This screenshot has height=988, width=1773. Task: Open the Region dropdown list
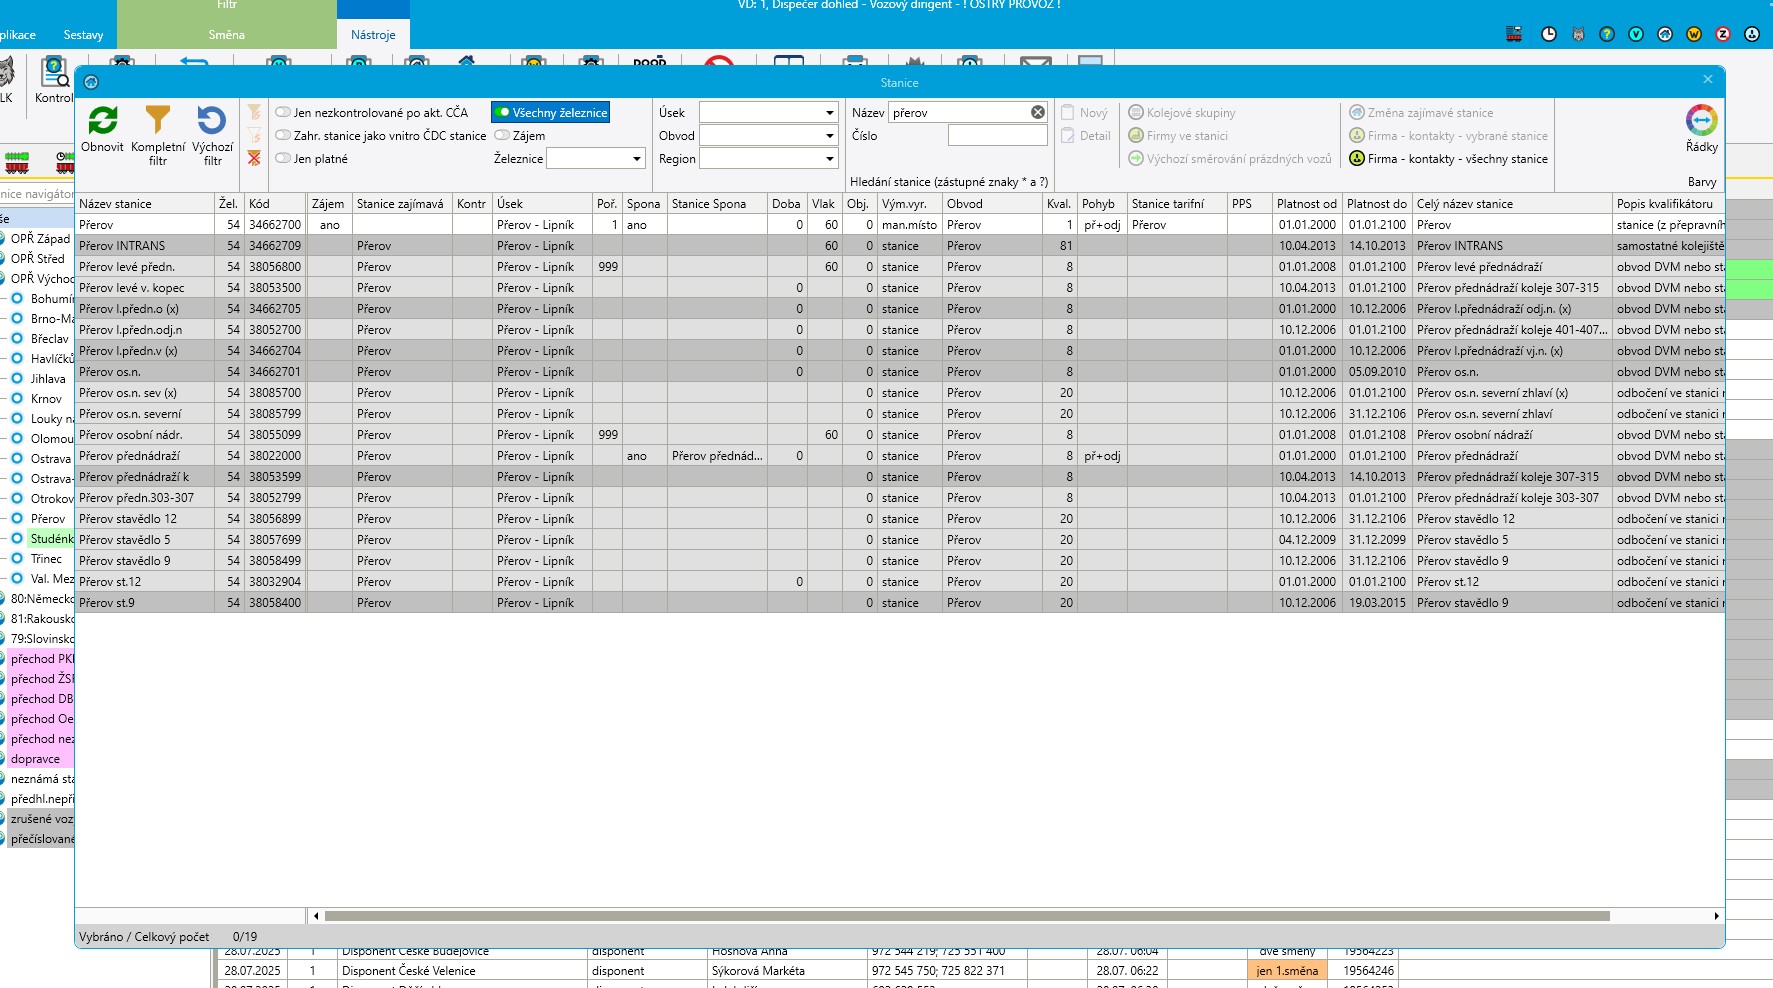(829, 159)
